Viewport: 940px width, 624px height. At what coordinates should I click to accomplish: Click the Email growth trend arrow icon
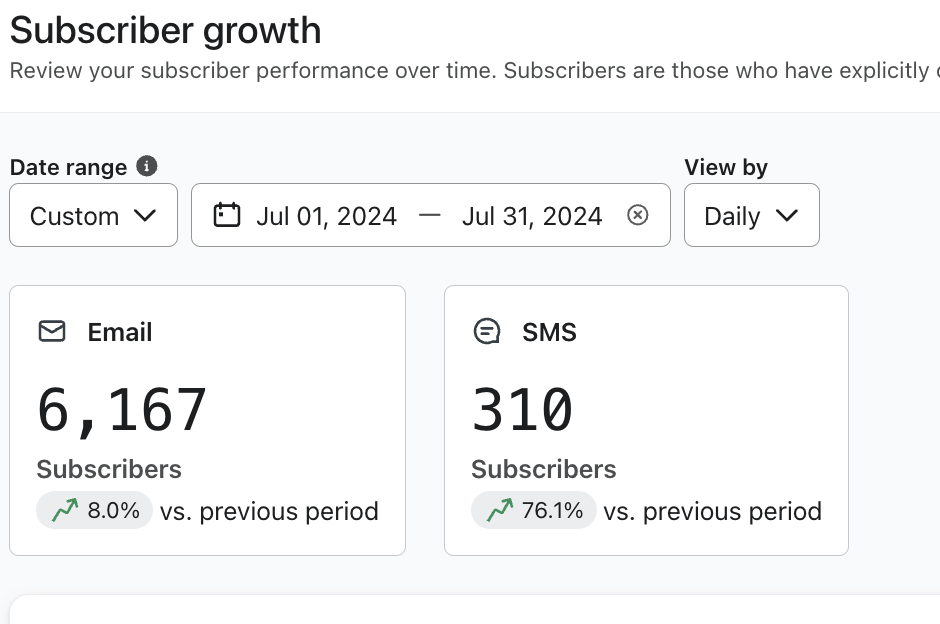tap(65, 511)
